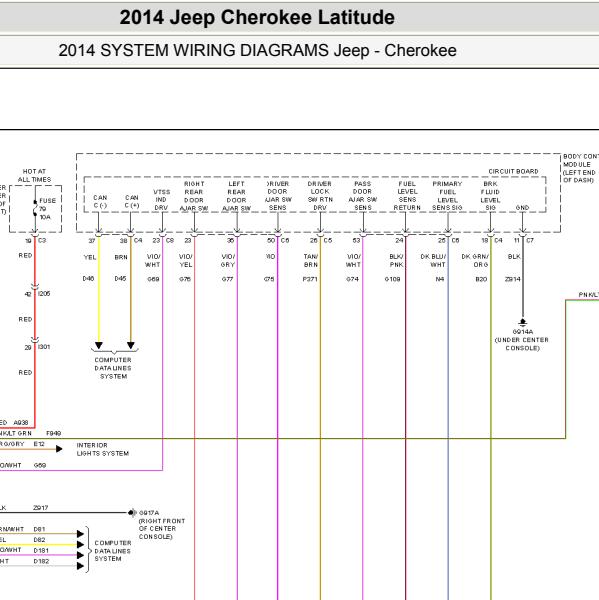The image size is (599, 600).
Task: Click circuit number 'G74'
Action: click(x=353, y=279)
